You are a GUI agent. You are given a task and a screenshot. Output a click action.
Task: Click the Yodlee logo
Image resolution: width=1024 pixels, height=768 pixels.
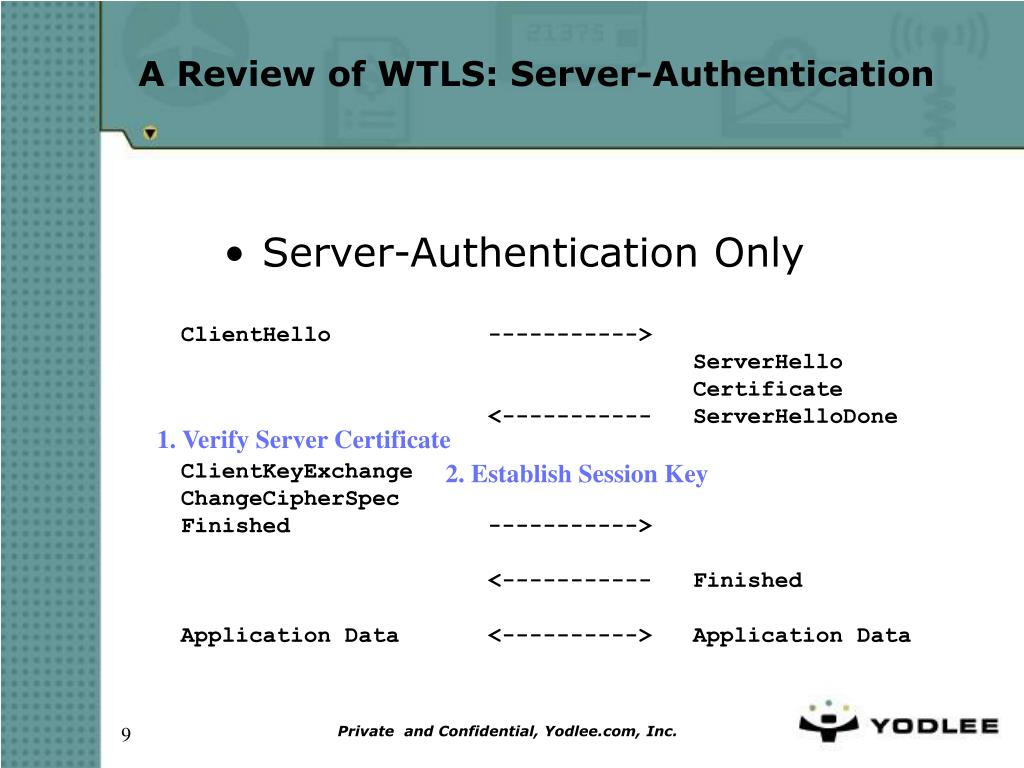899,722
